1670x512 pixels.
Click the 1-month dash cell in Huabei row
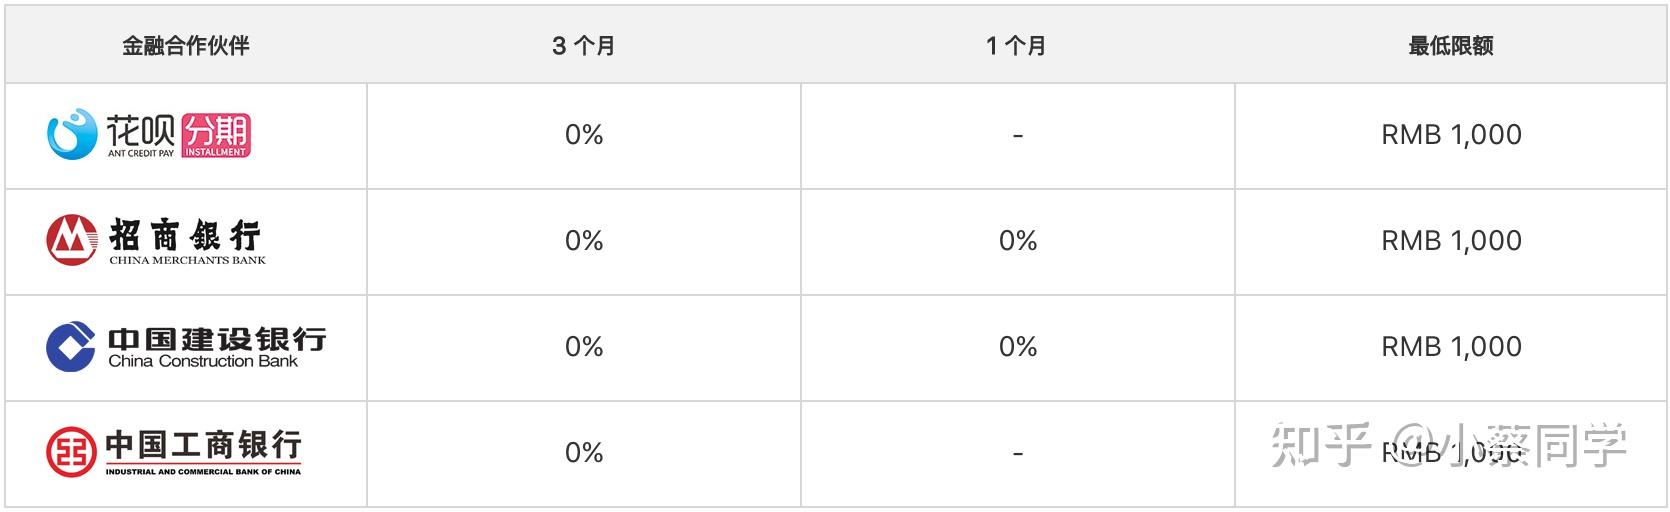(x=1018, y=135)
